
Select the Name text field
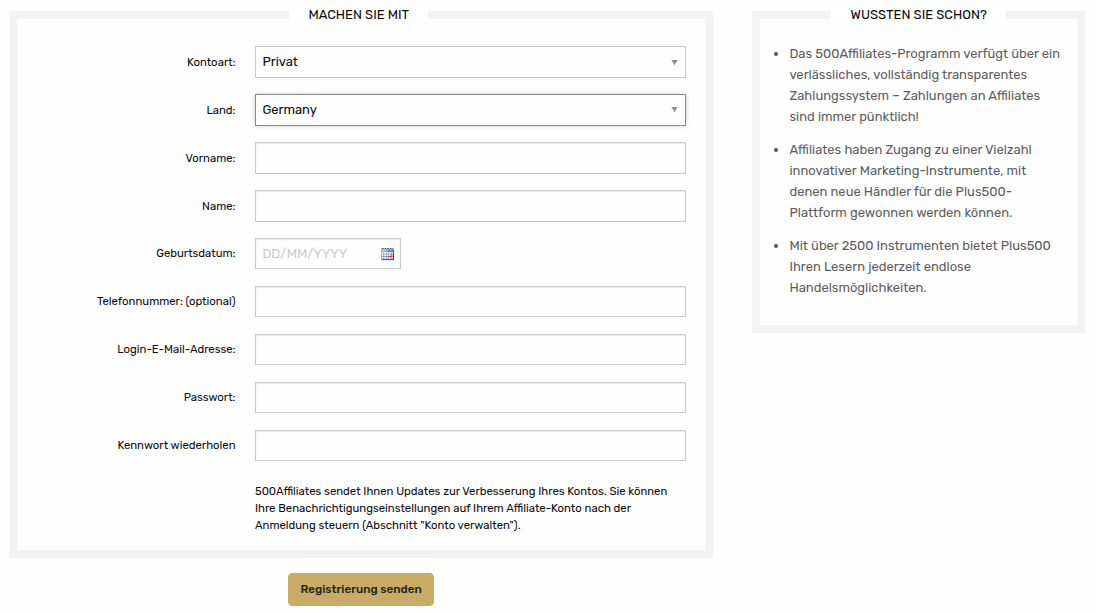[x=470, y=205]
